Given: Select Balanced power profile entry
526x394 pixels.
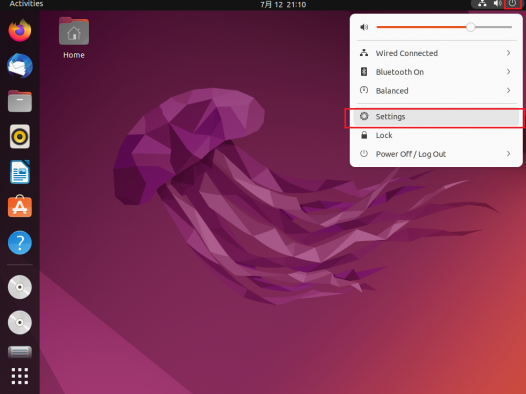Looking at the screenshot, I should tap(436, 91).
